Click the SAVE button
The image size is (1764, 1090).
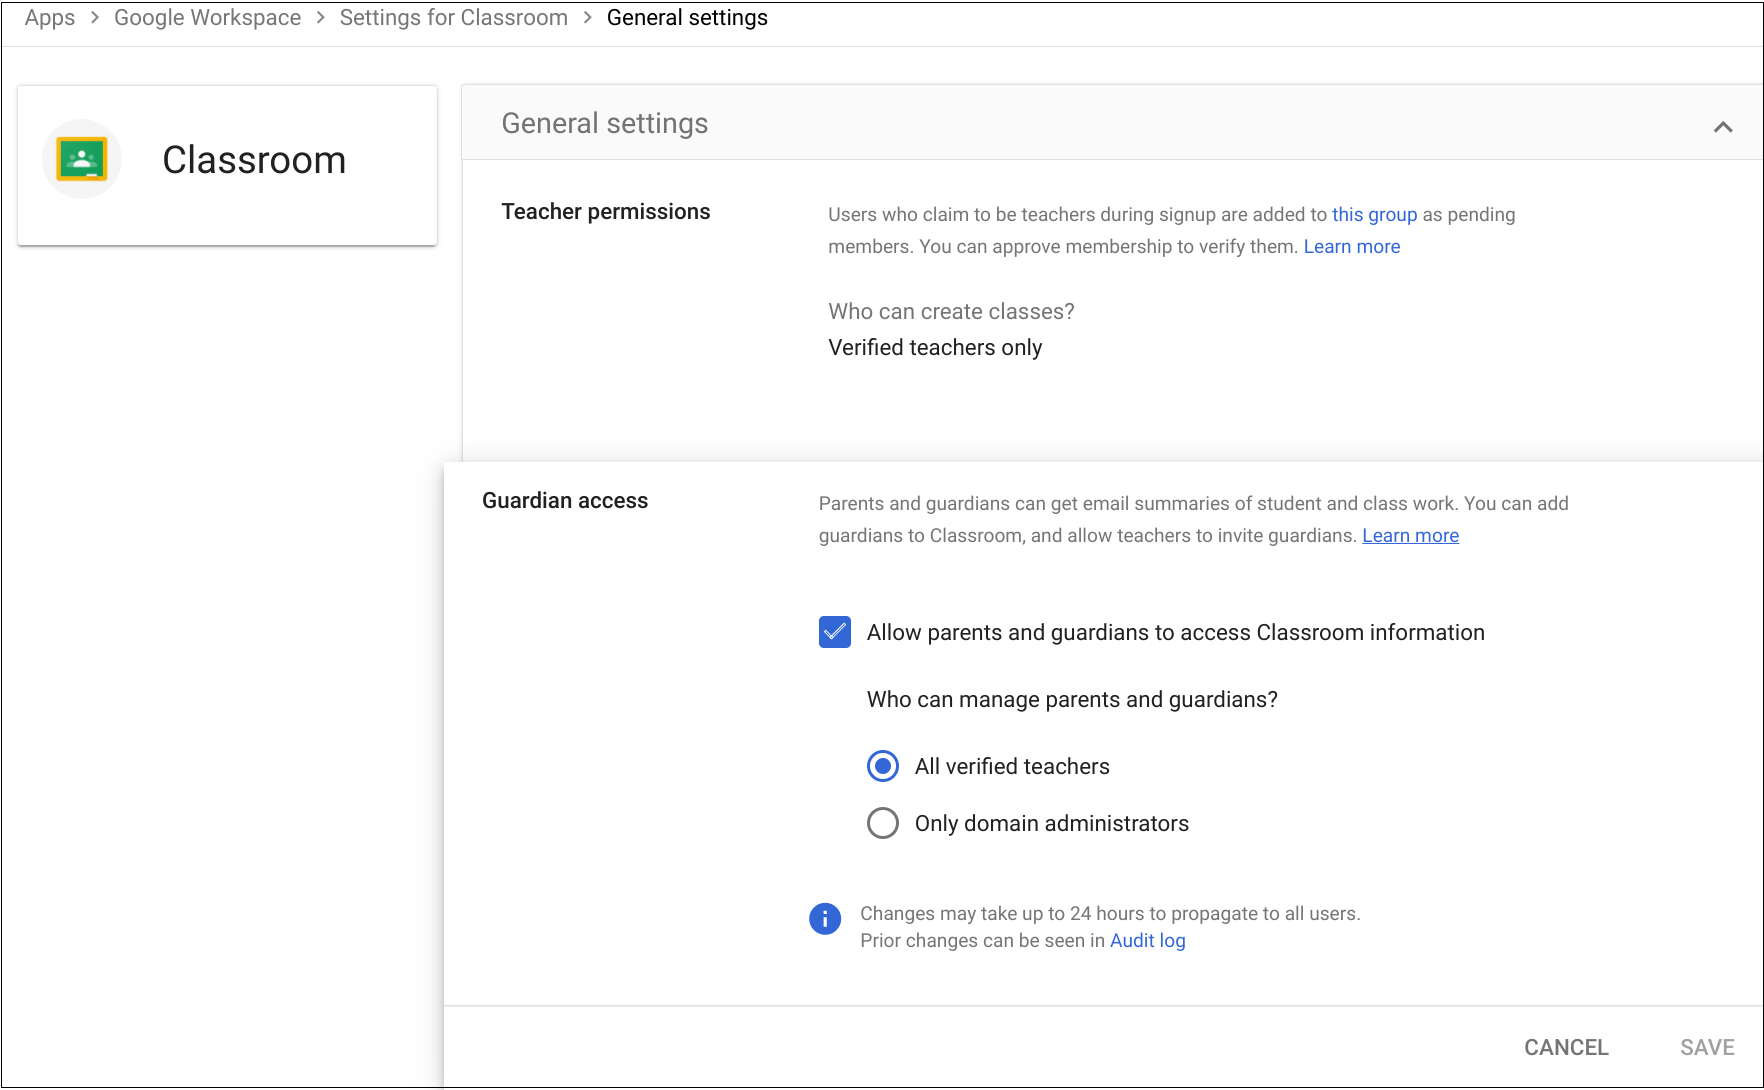tap(1707, 1047)
